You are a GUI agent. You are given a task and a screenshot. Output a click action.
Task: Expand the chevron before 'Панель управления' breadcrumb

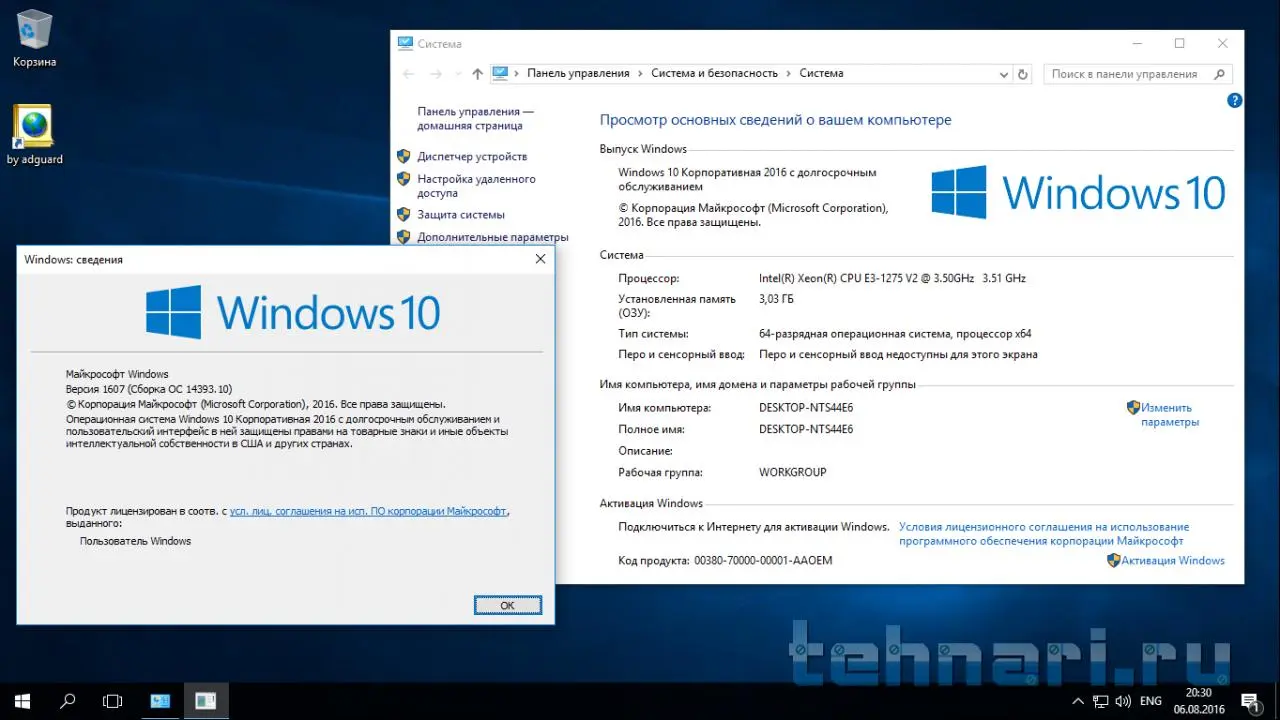click(x=517, y=73)
